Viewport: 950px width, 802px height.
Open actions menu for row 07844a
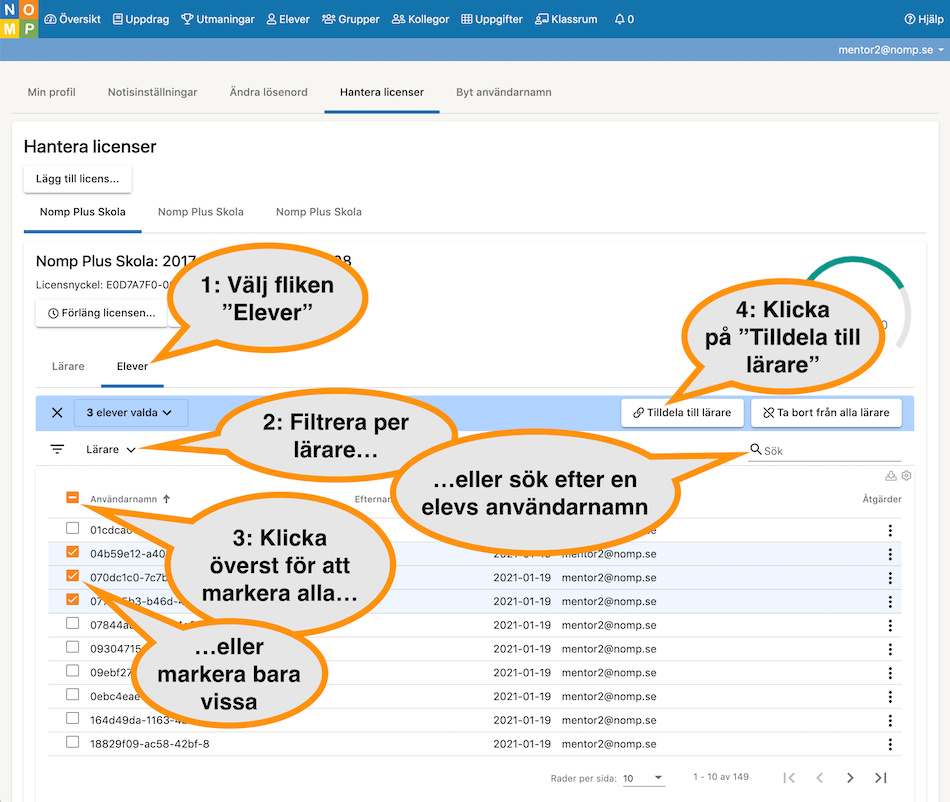tap(890, 625)
